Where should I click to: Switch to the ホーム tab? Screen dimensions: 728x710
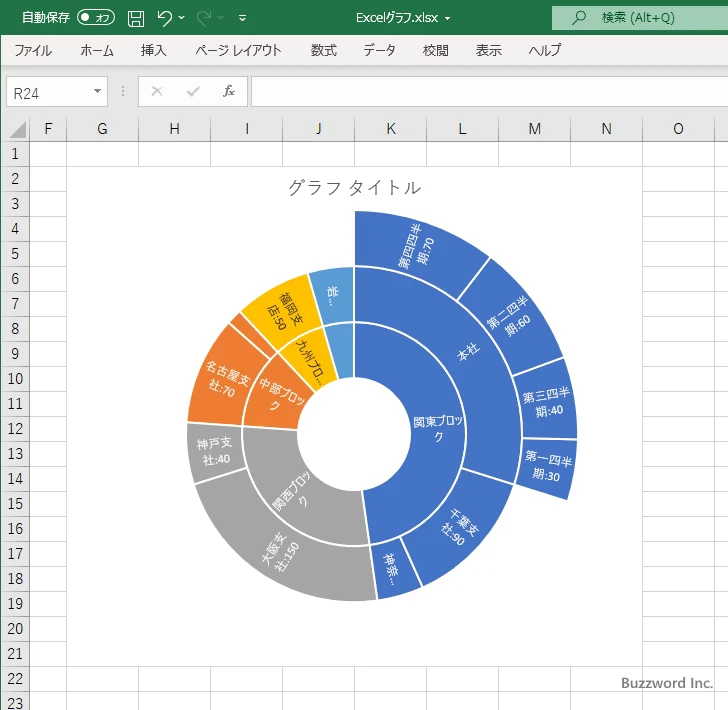[97, 50]
